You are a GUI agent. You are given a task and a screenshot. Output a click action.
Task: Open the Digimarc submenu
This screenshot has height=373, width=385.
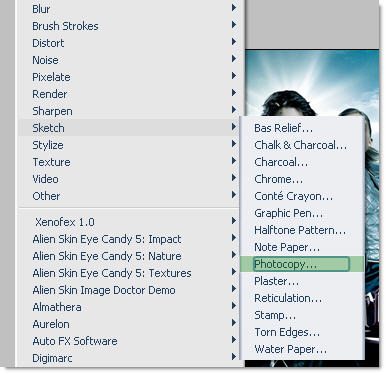click(128, 358)
